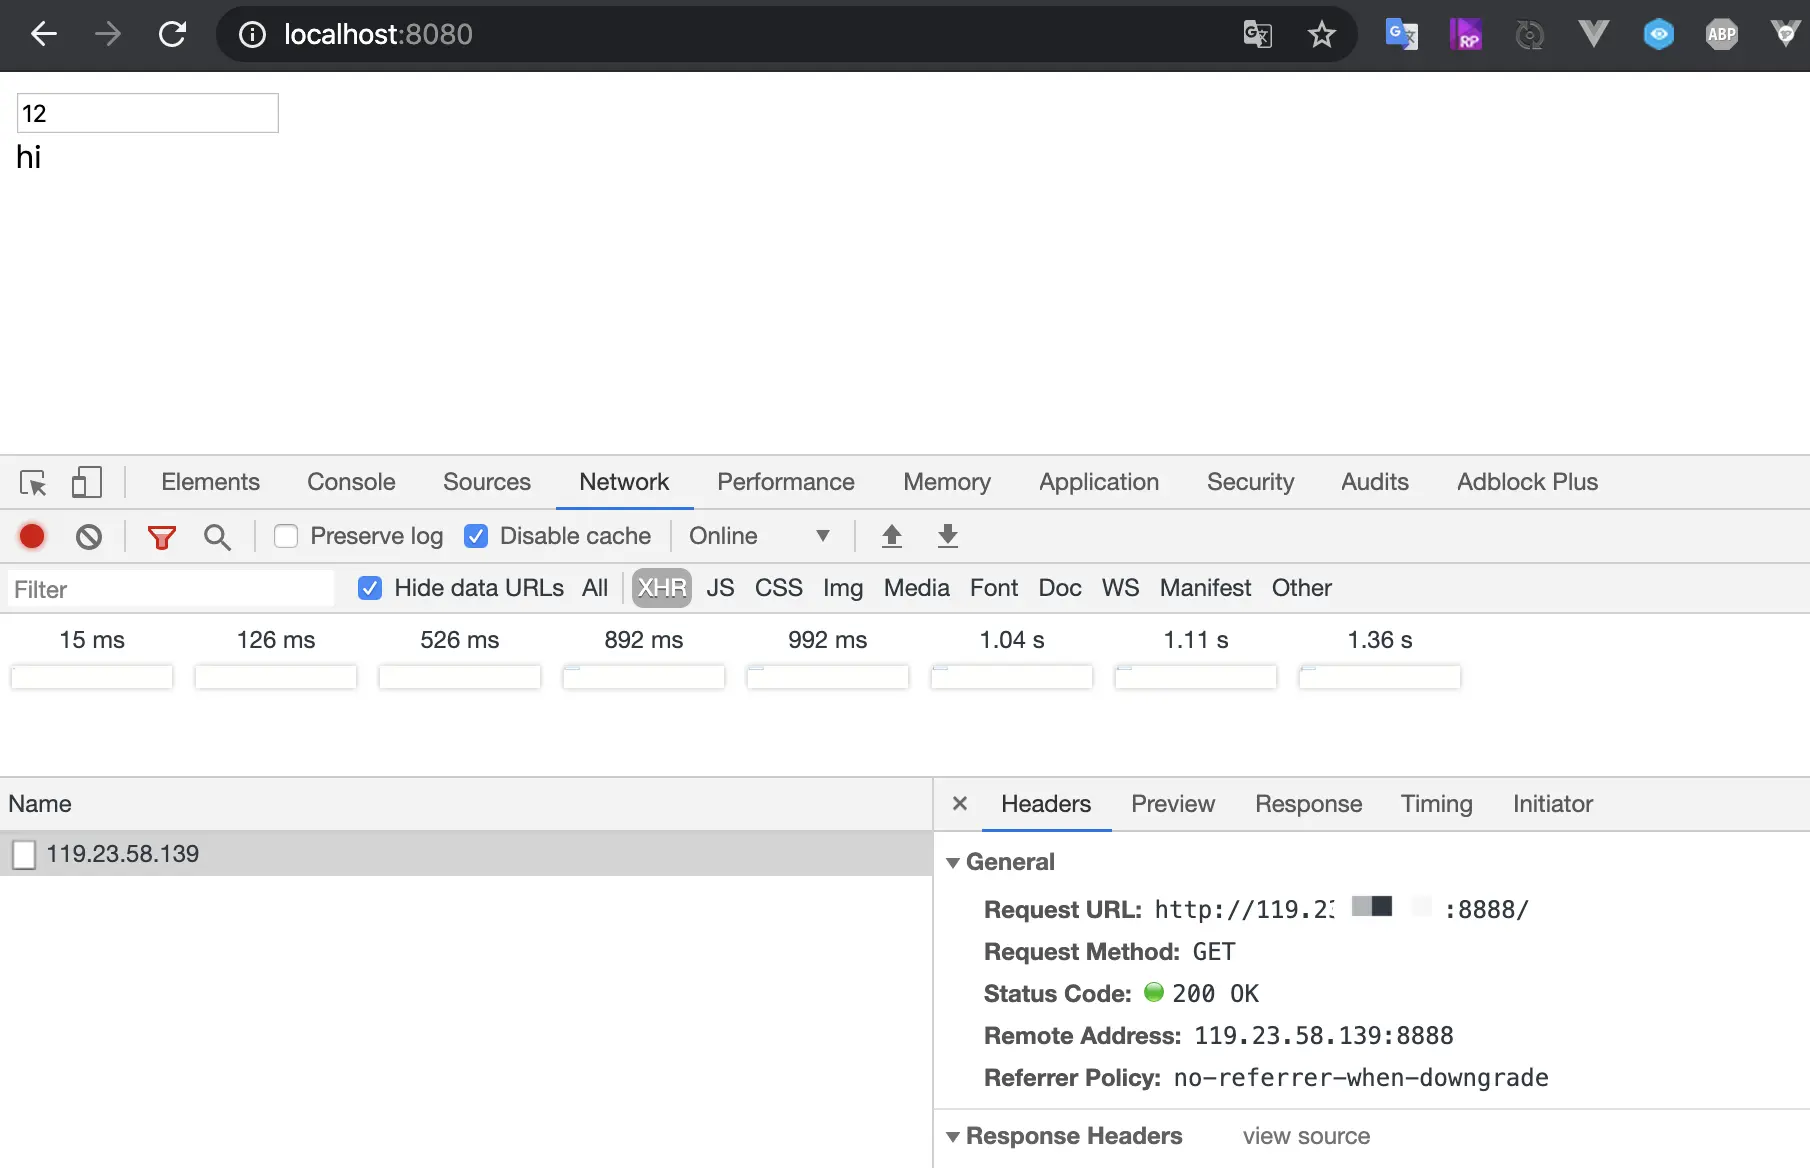Open the Google Translate extension icon
The image size is (1810, 1168).
coord(1402,35)
